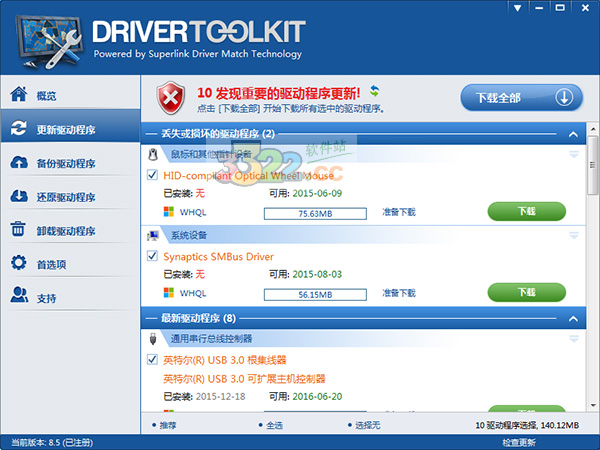Click the USB controller category icon
The height and width of the screenshot is (450, 600).
[153, 339]
